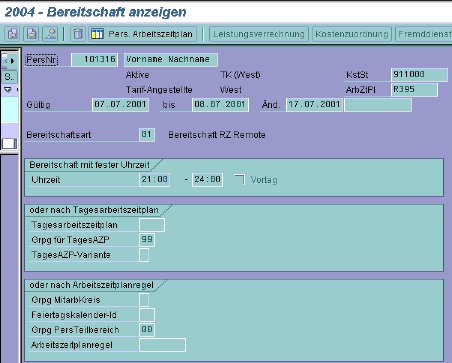Click the right arrow in left side panel
This screenshot has width=452, height=363.
pos(13,61)
